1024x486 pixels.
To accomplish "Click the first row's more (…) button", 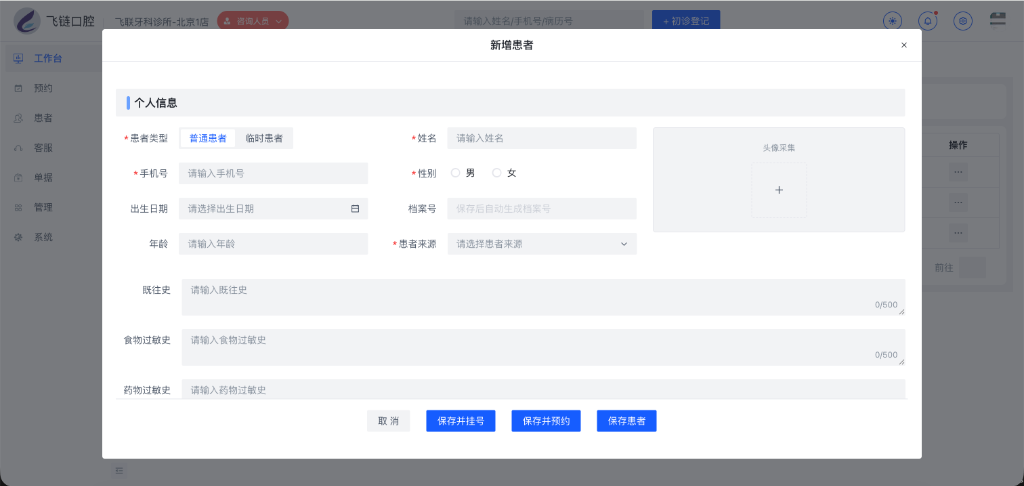I will click(x=958, y=172).
